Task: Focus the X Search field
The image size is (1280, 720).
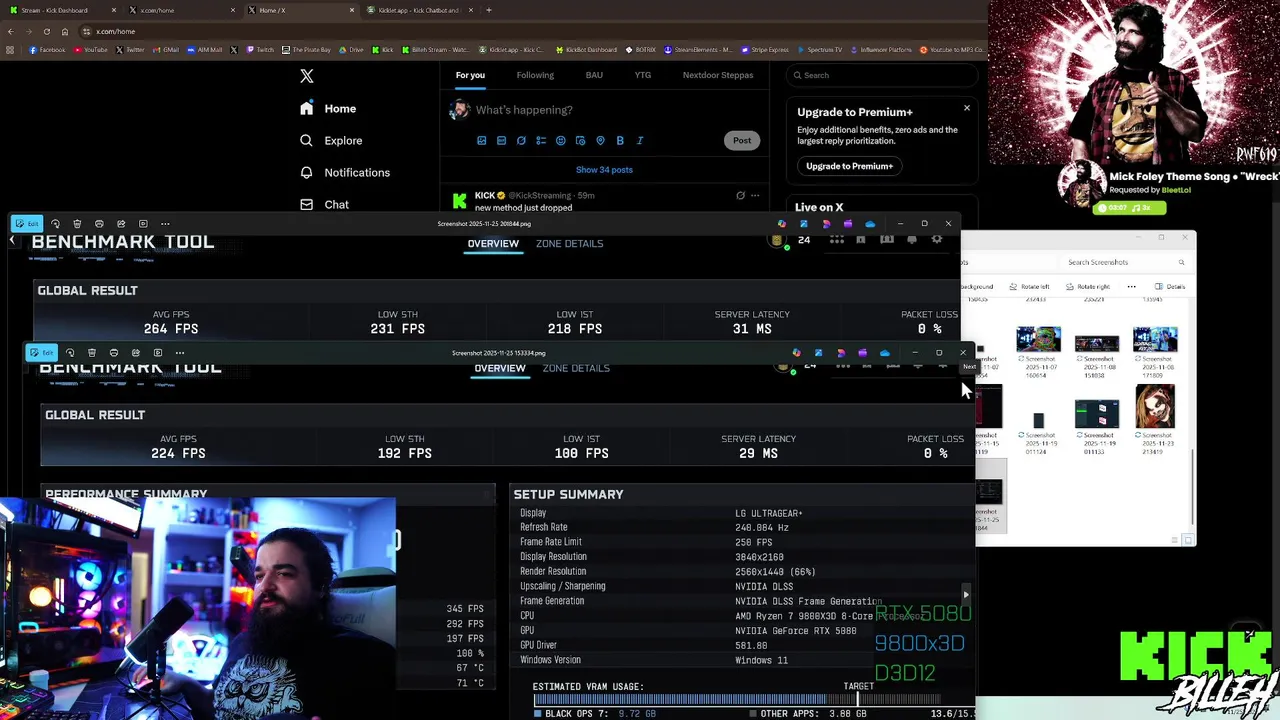Action: [880, 75]
